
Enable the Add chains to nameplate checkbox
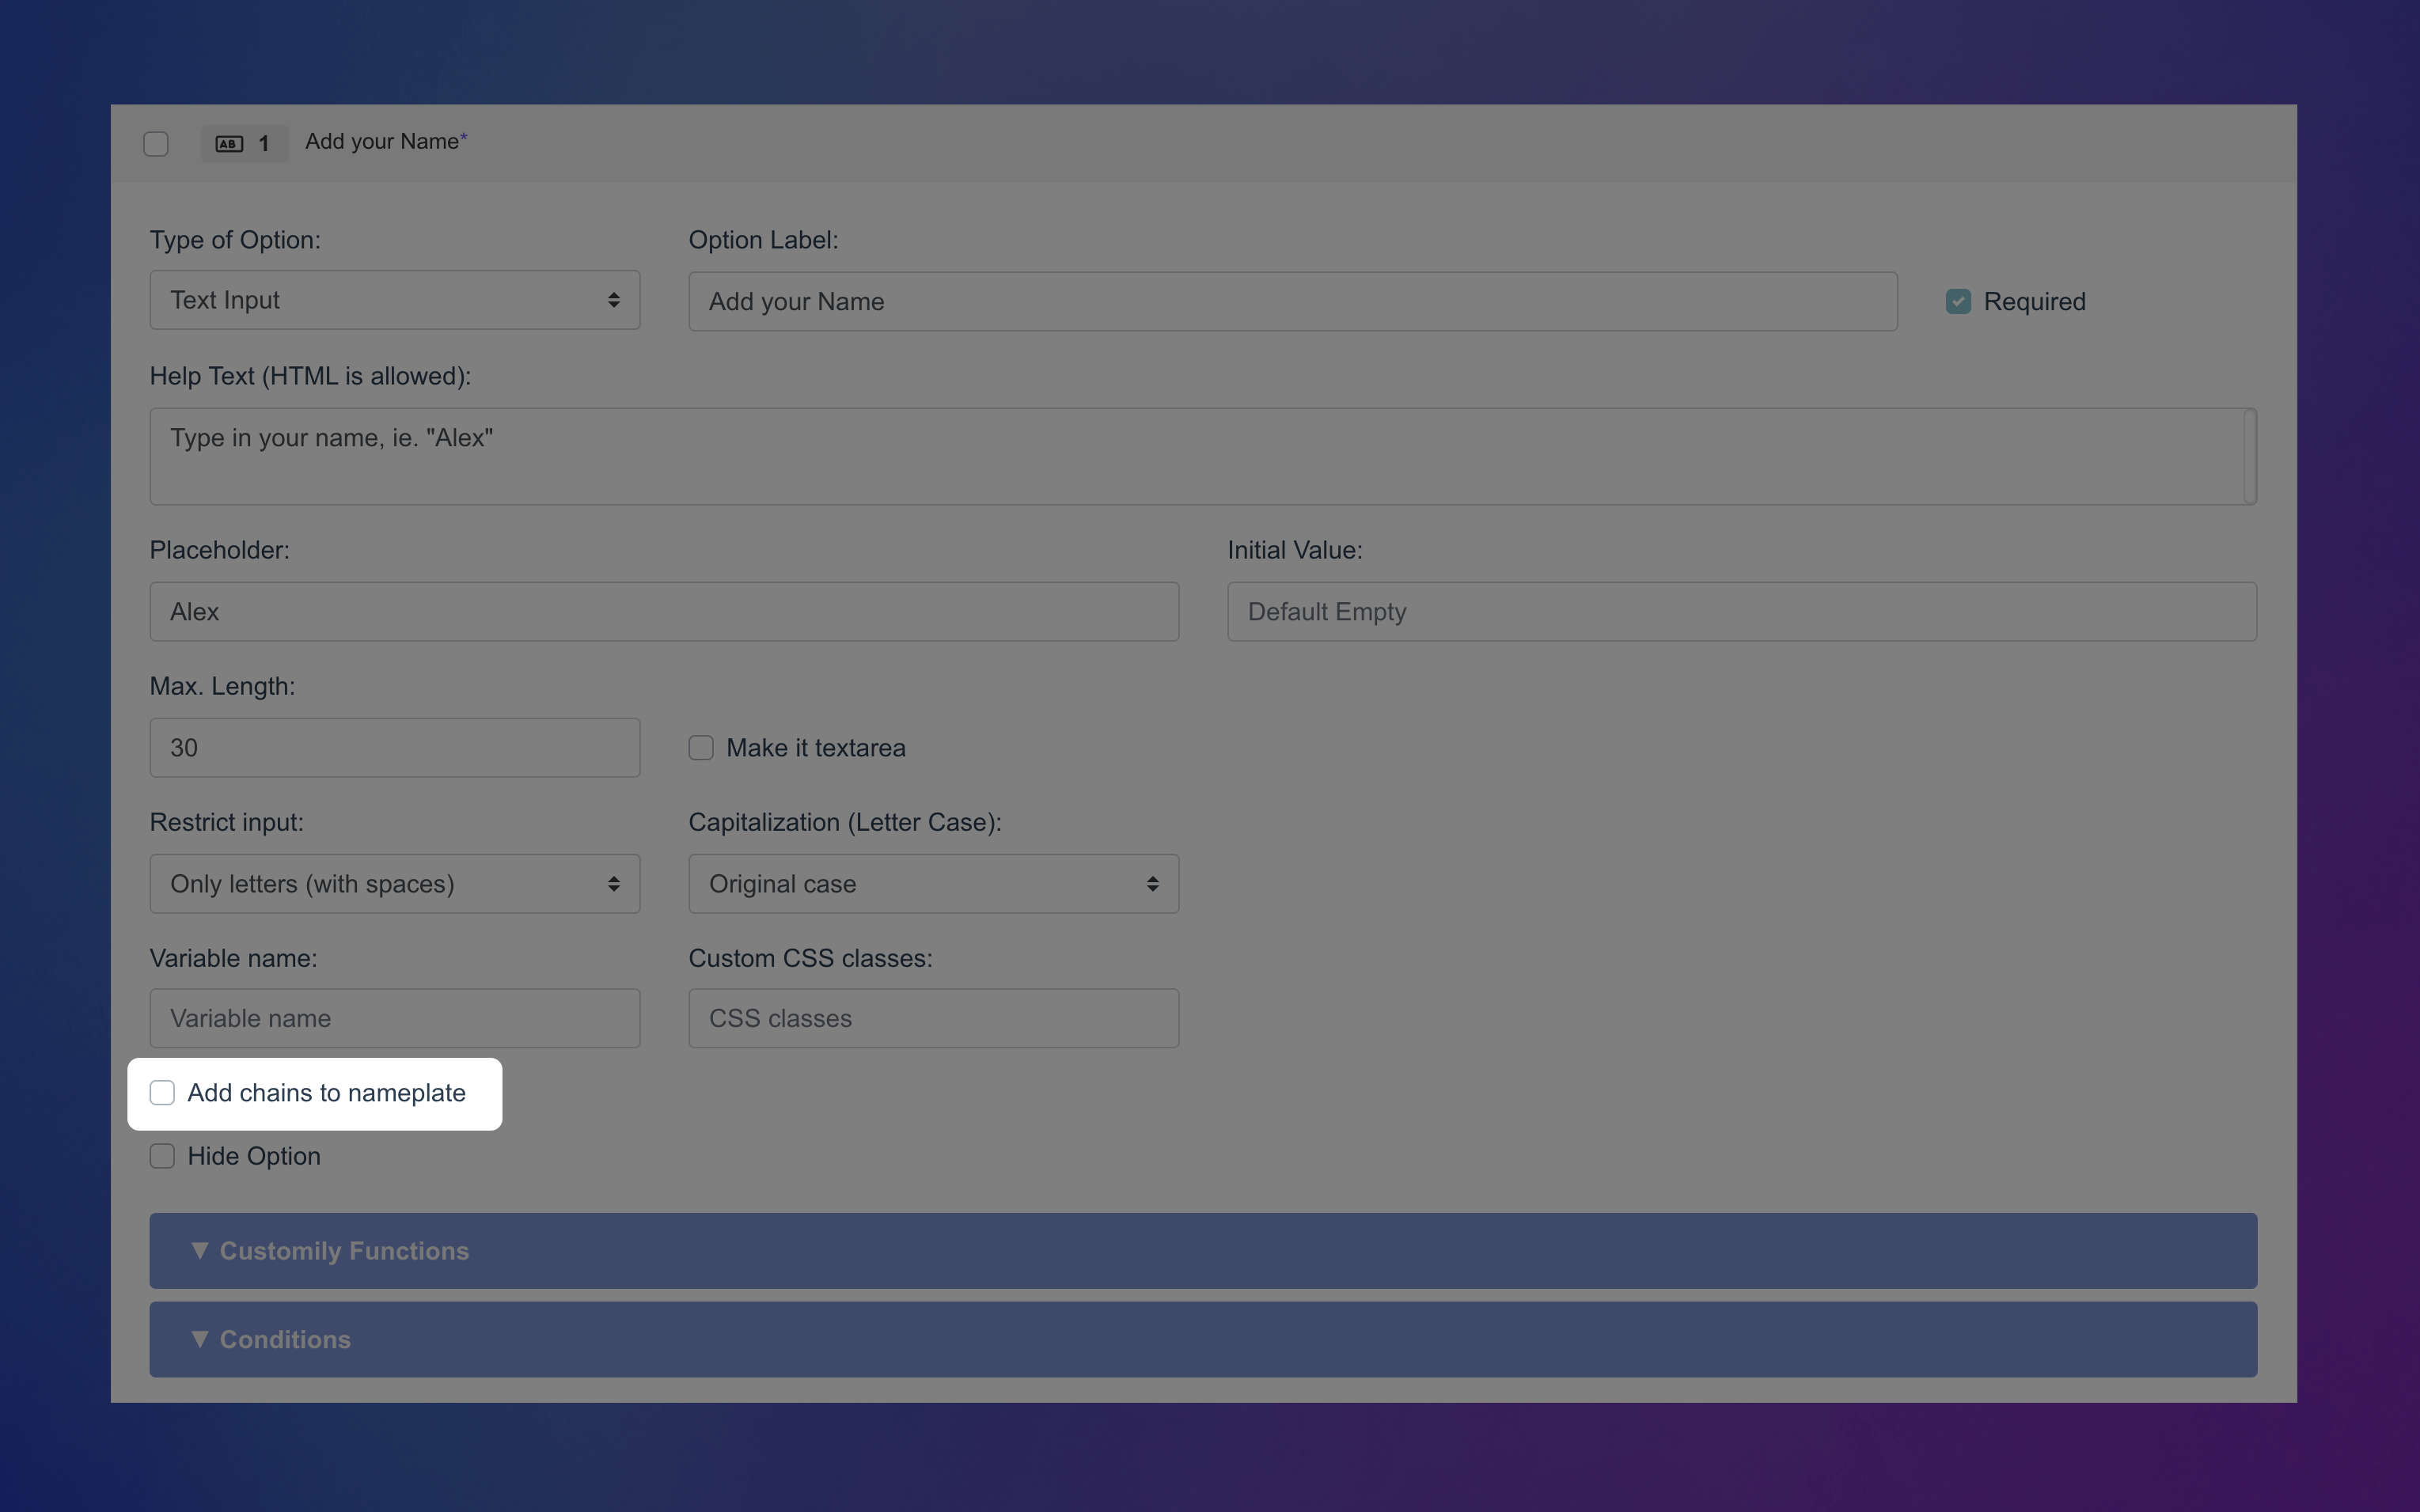[x=162, y=1093]
